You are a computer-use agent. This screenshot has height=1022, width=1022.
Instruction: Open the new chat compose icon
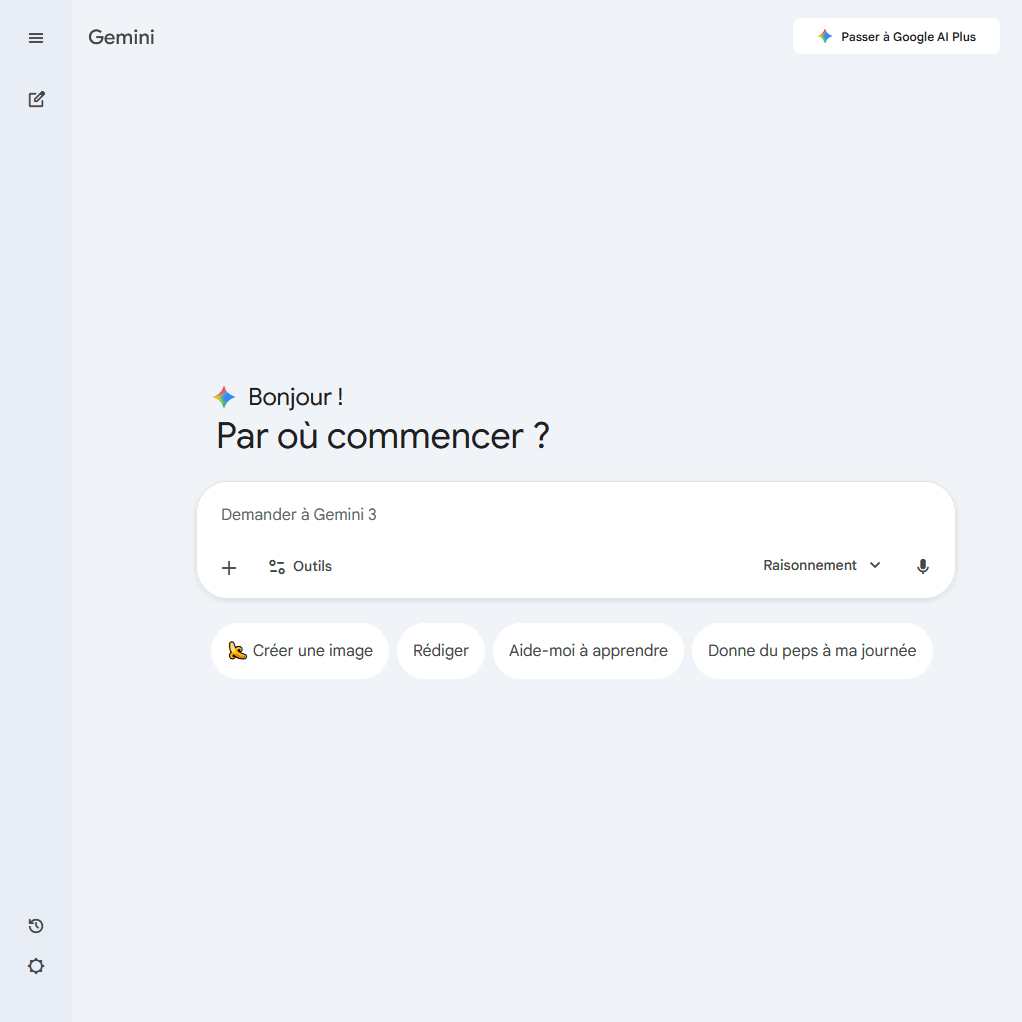coord(36,99)
